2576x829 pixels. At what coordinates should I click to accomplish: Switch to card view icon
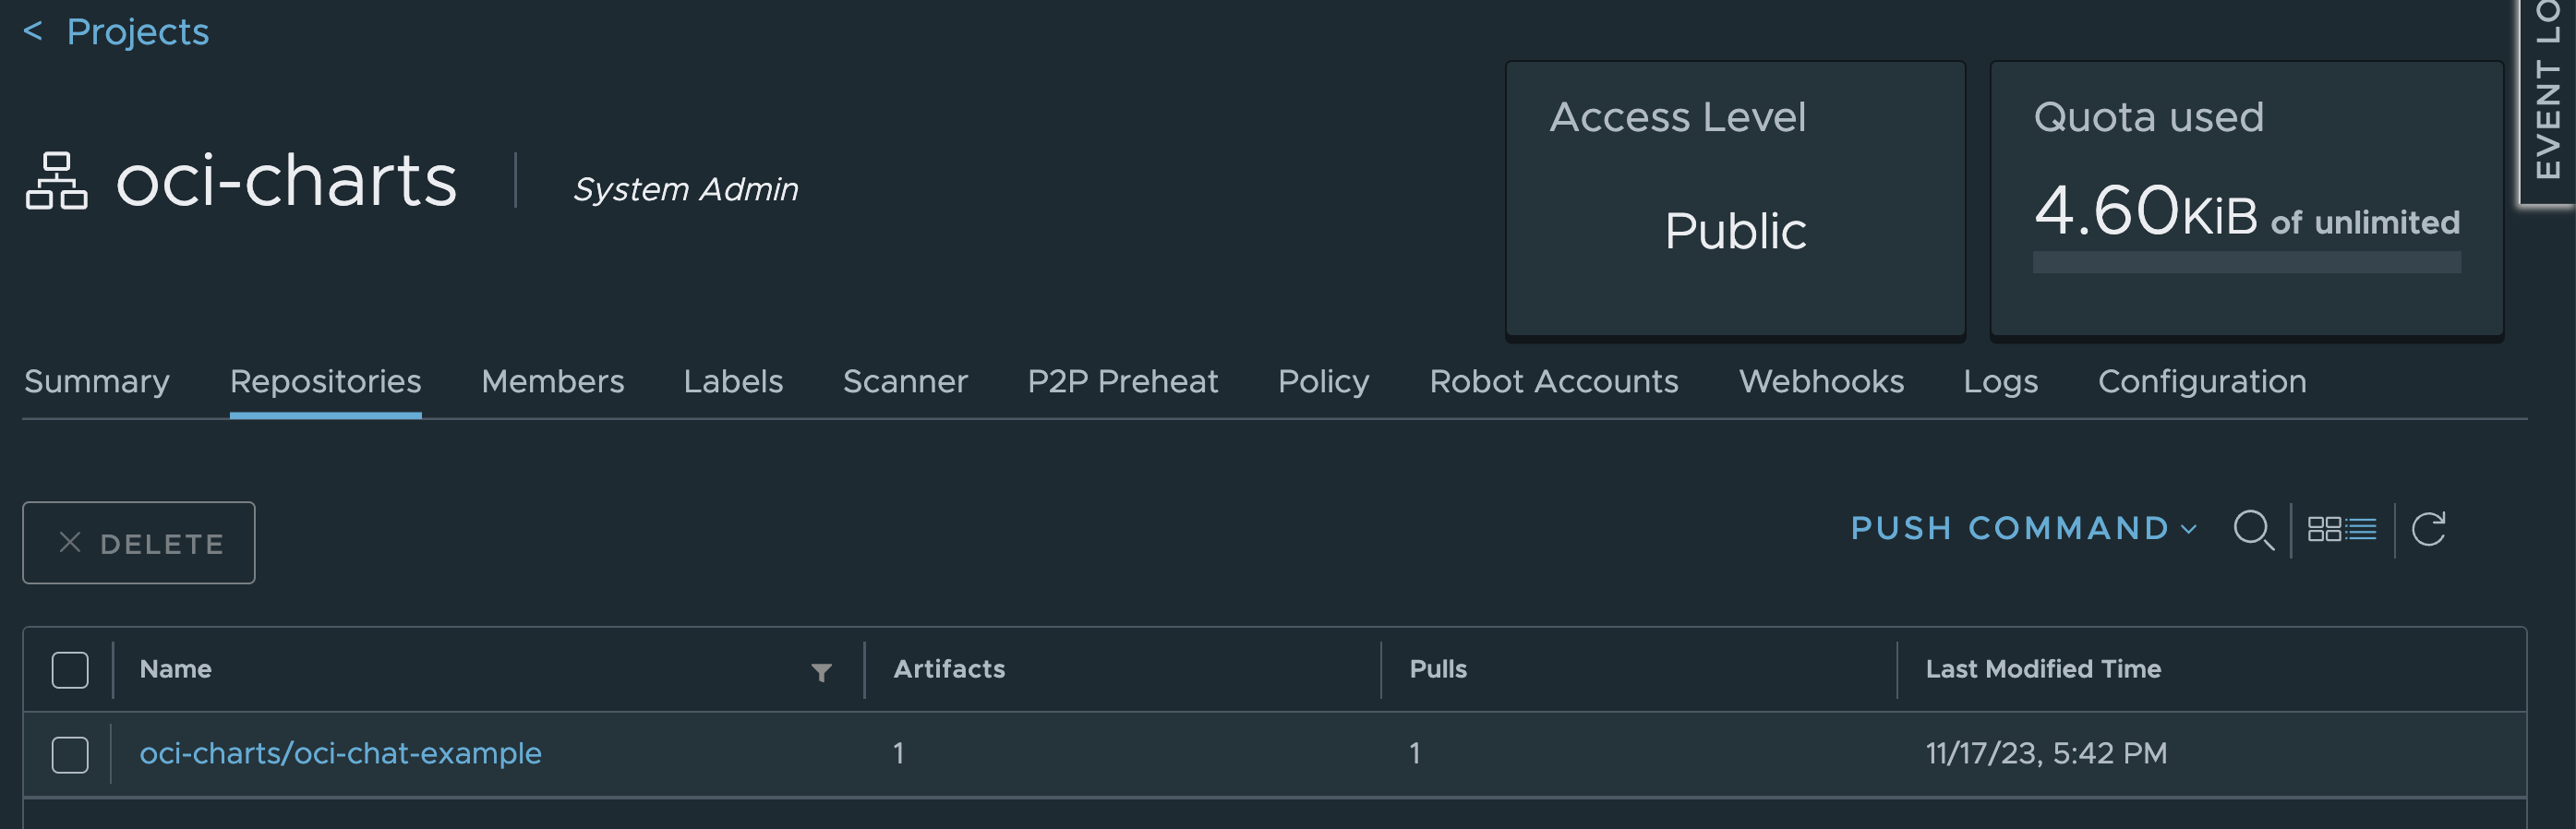2323,529
